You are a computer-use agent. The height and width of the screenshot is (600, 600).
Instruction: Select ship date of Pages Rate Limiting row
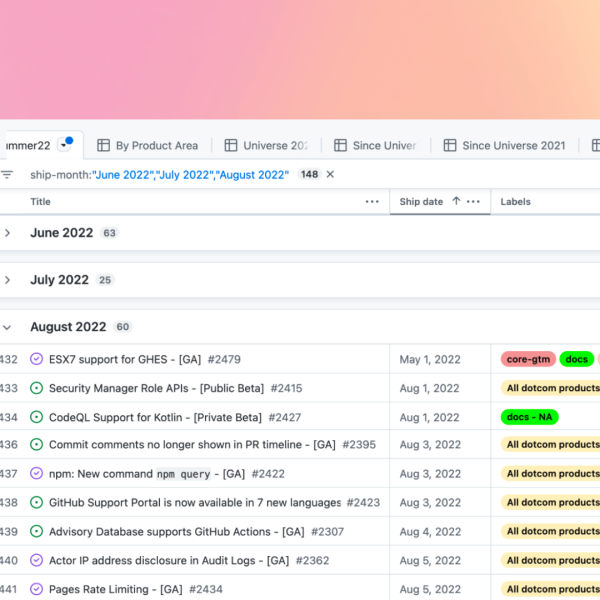point(440,588)
